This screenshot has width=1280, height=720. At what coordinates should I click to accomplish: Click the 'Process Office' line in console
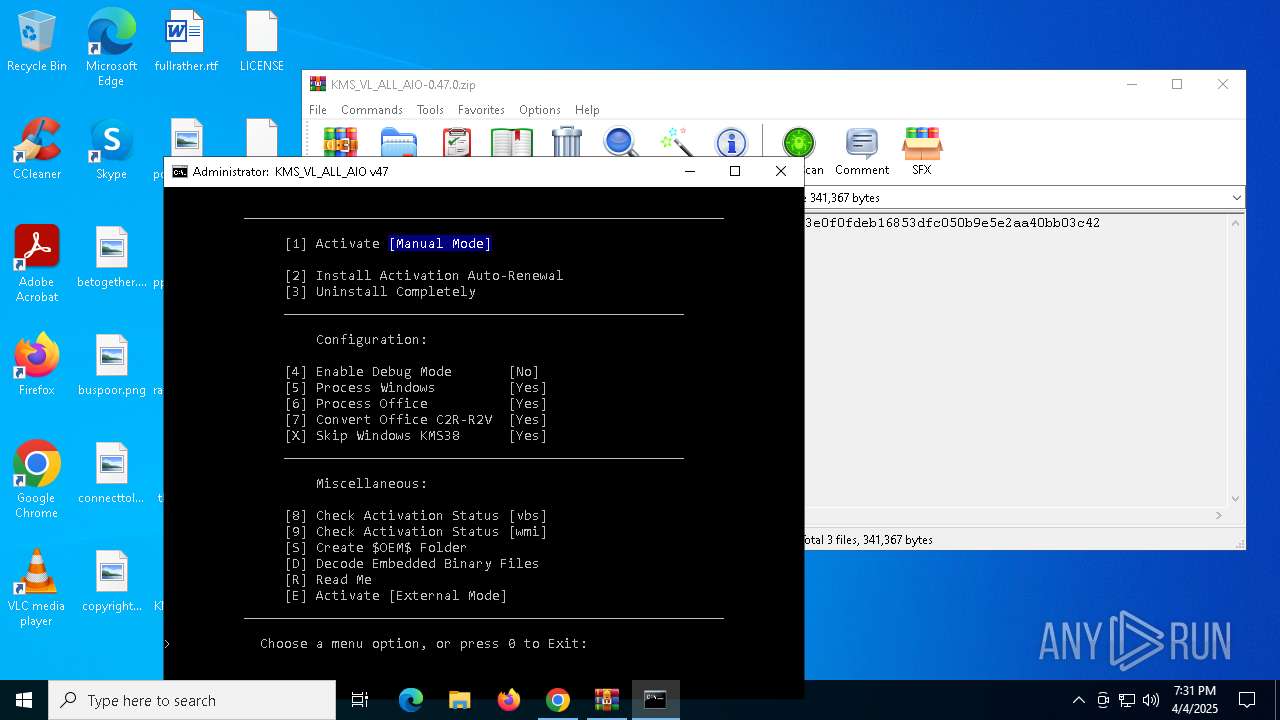pyautogui.click(x=416, y=404)
